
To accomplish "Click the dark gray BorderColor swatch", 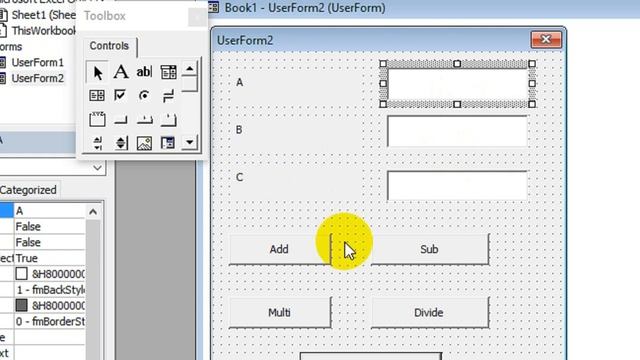I will click(x=21, y=305).
